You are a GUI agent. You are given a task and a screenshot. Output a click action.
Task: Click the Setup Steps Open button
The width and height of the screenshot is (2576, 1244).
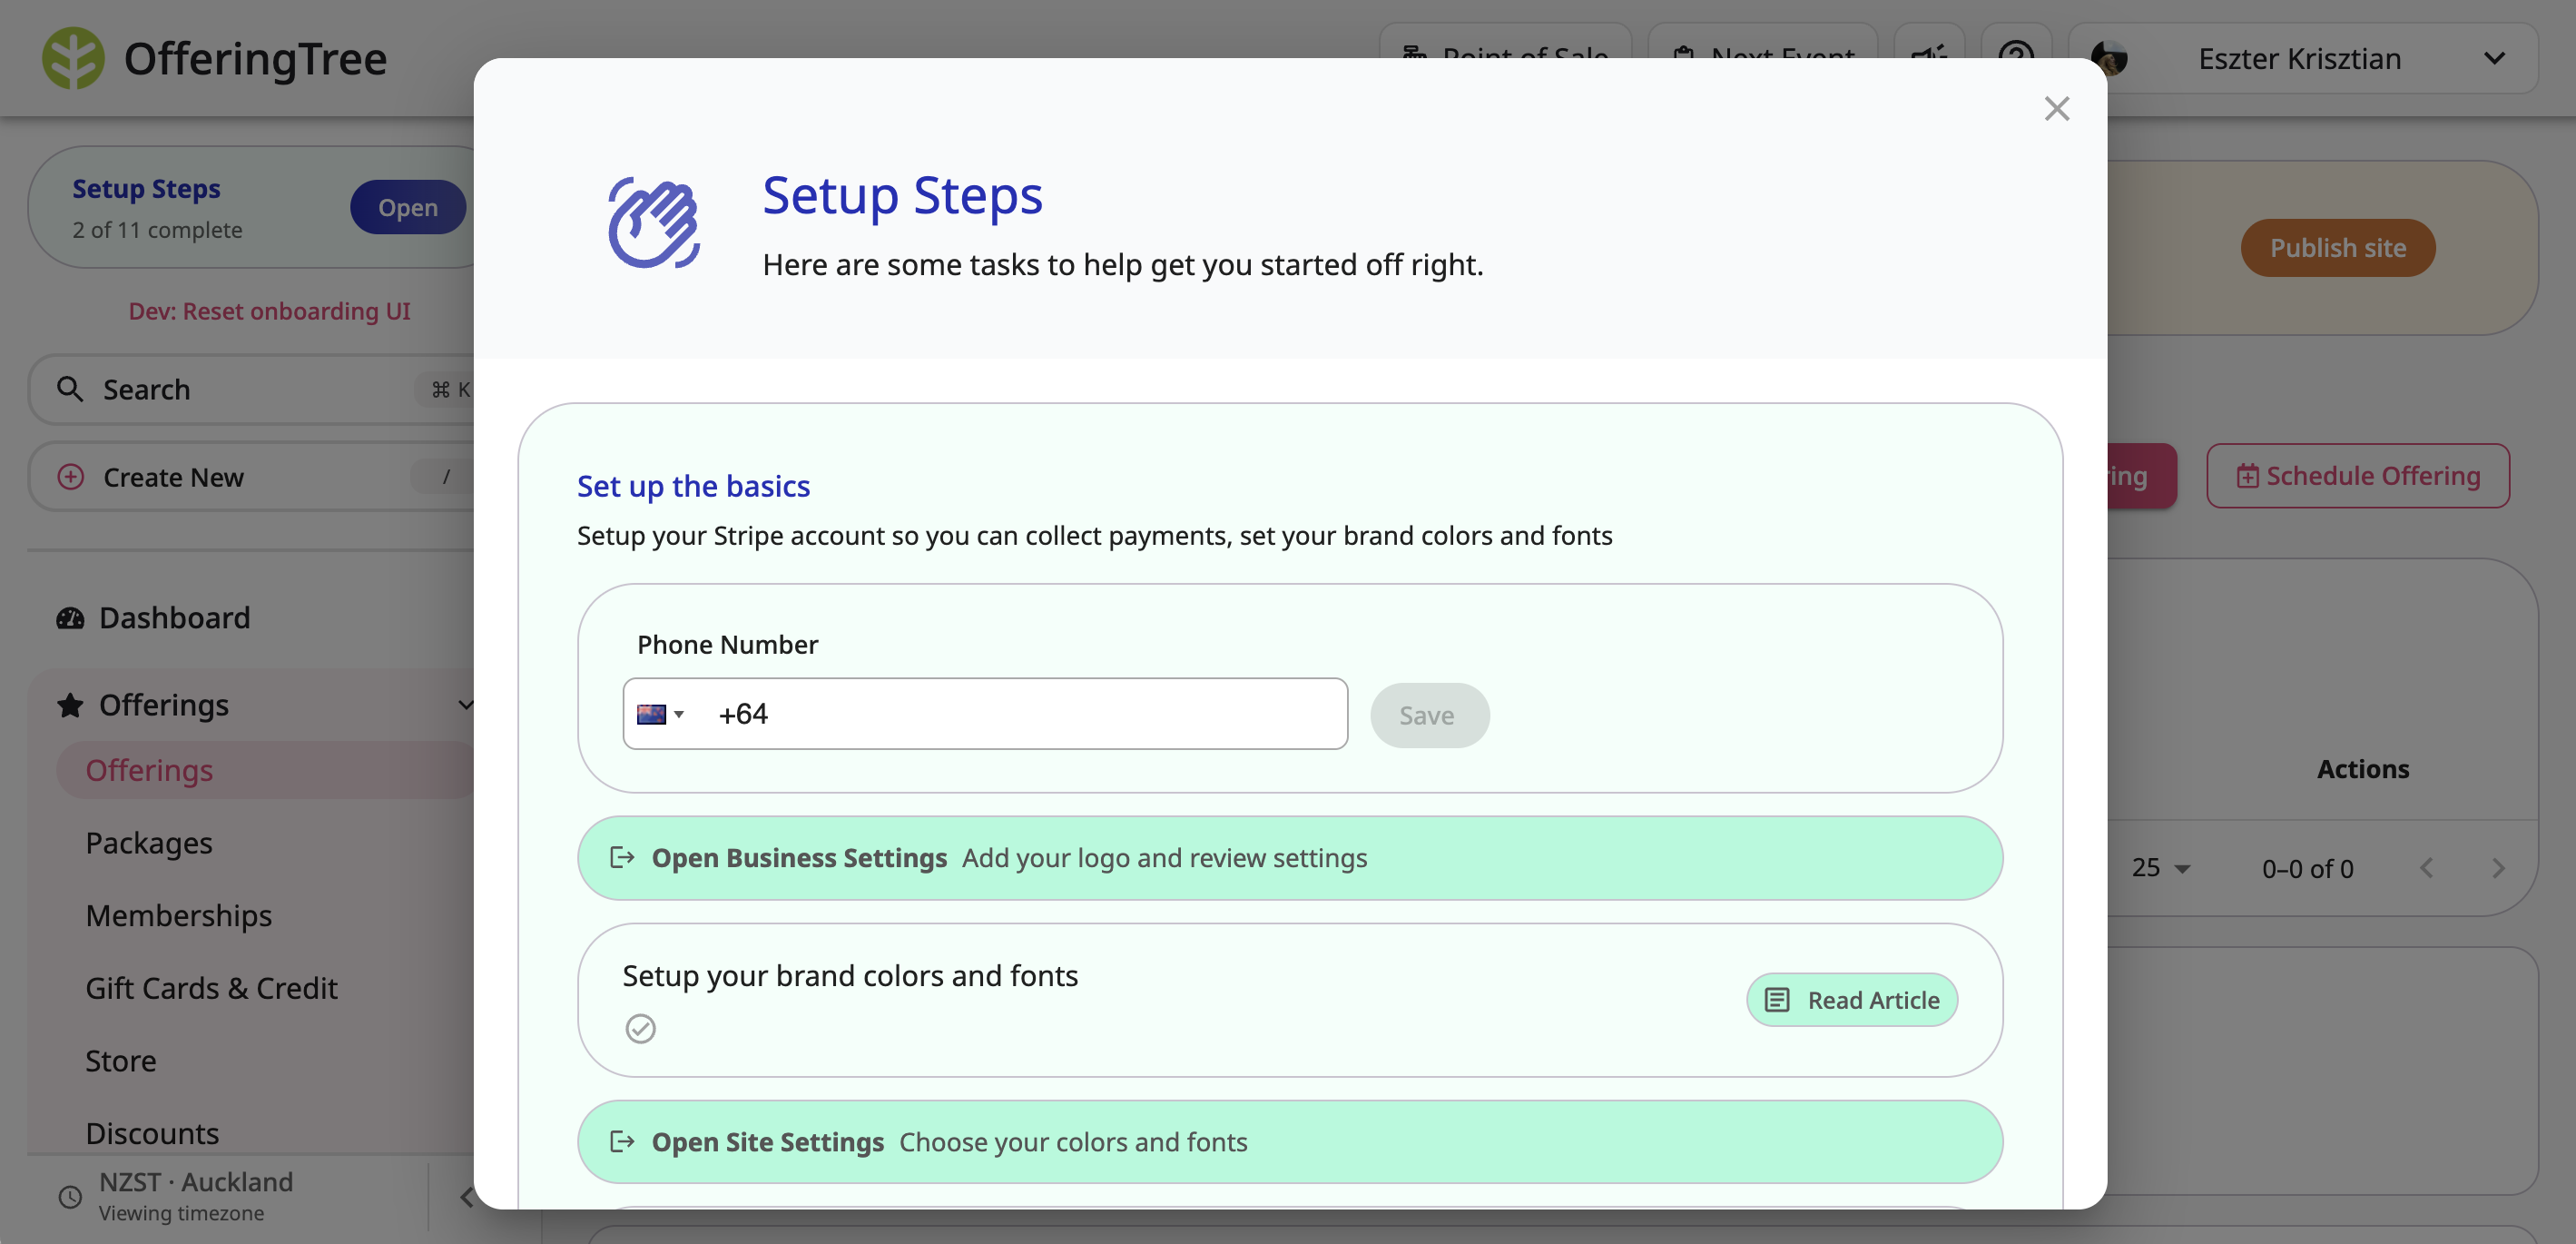pyautogui.click(x=408, y=207)
